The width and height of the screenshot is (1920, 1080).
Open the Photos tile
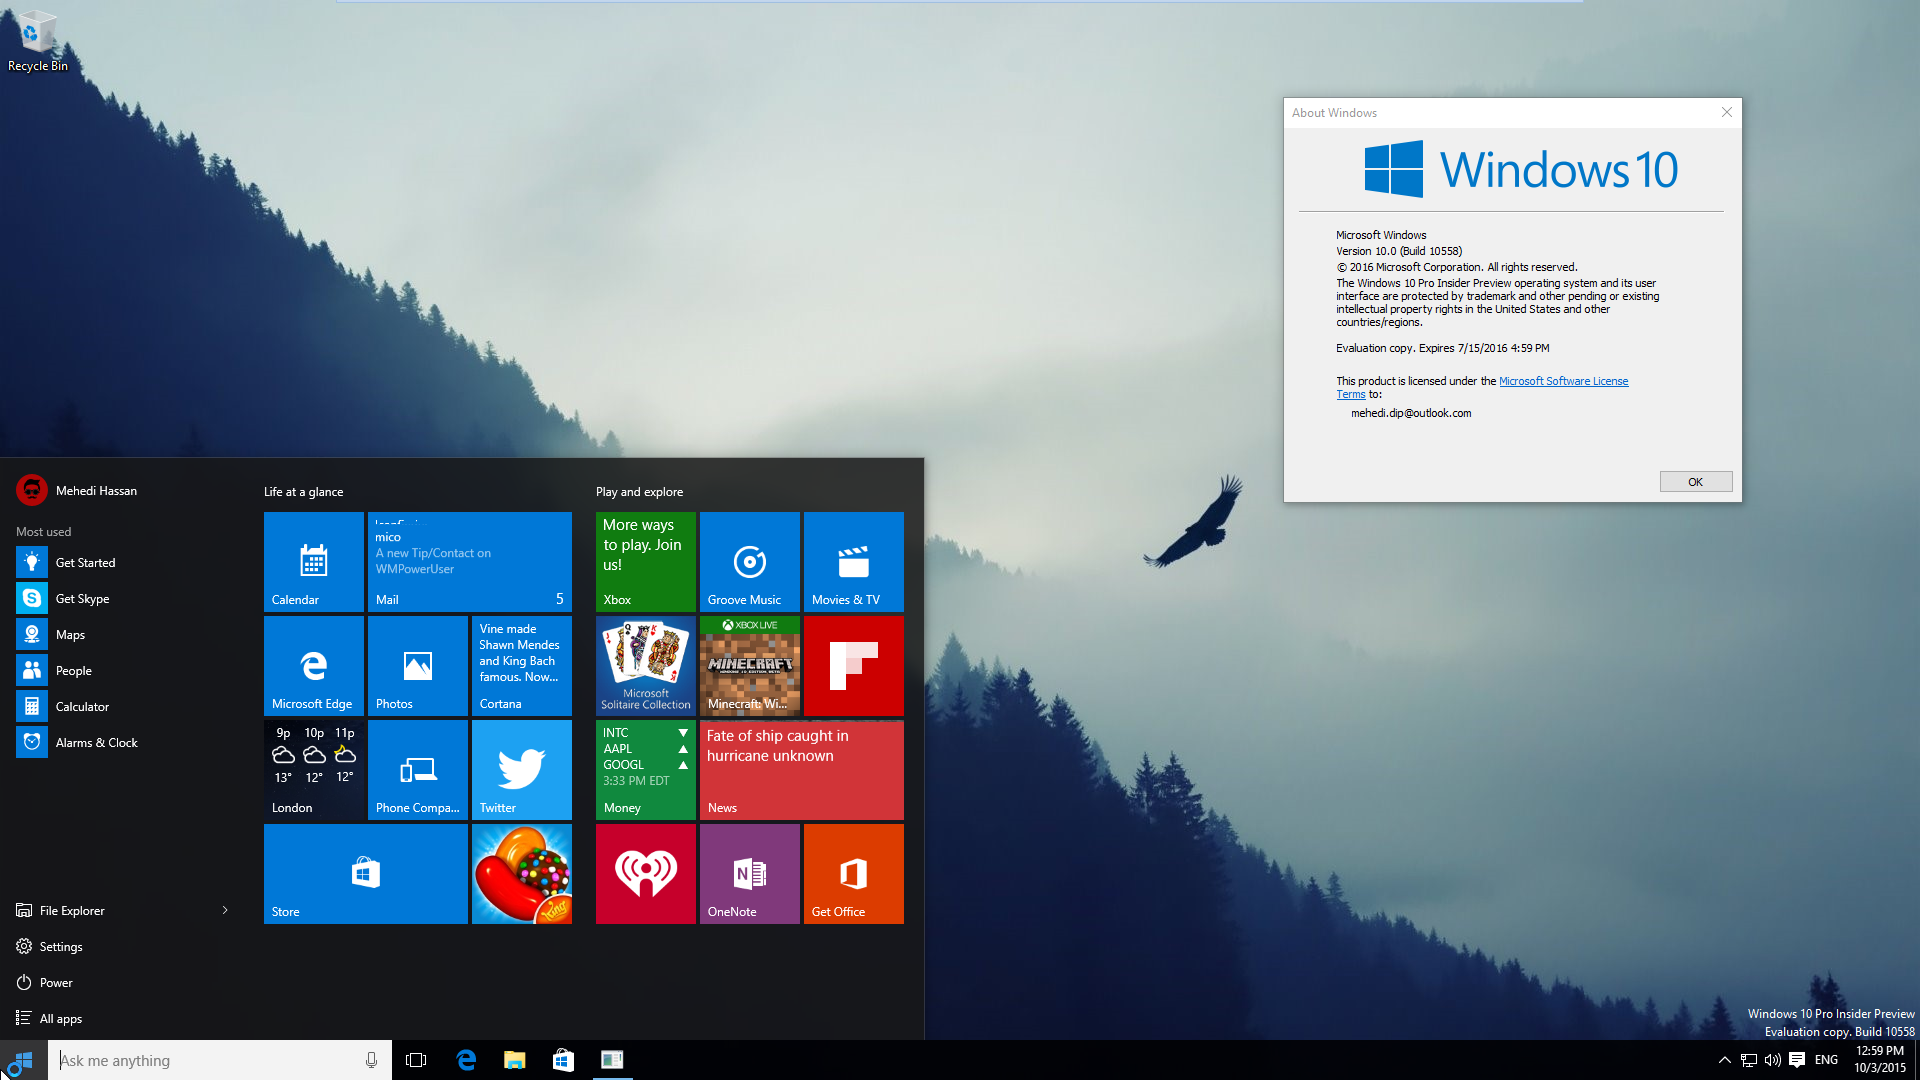[x=417, y=665]
